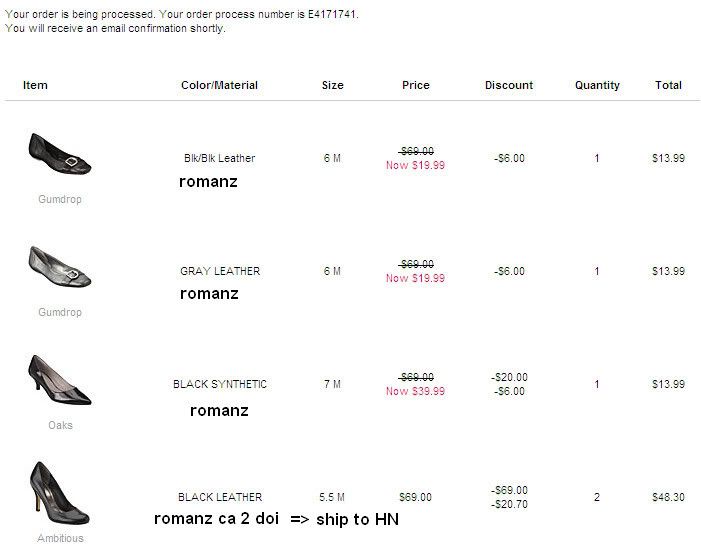
Task: Click the black Gumdrop flat shoe image
Action: [59, 155]
